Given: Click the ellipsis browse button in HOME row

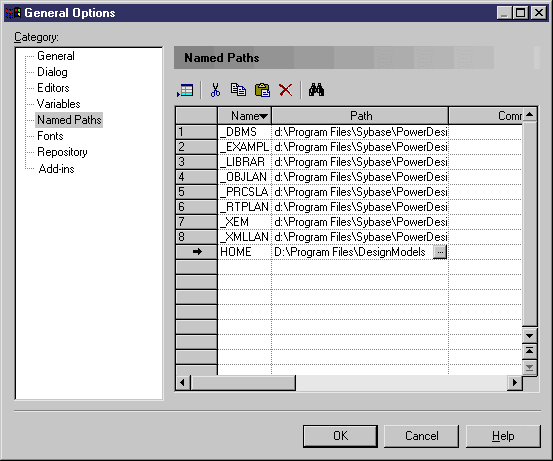Looking at the screenshot, I should click(440, 252).
